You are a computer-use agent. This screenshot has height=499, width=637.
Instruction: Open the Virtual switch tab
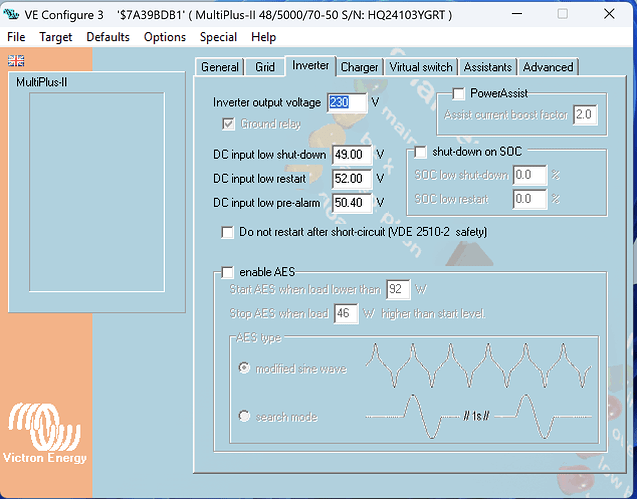pyautogui.click(x=421, y=67)
